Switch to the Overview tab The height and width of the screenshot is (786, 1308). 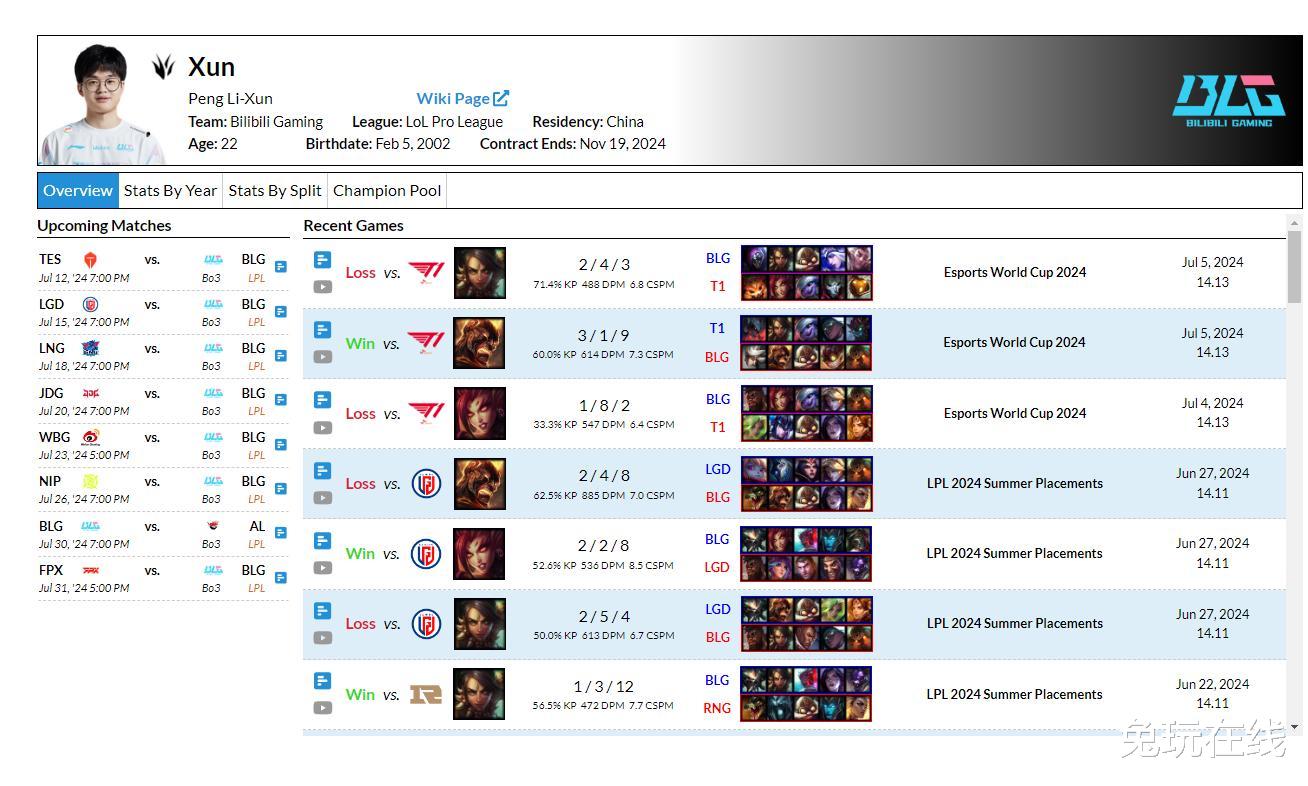(78, 190)
